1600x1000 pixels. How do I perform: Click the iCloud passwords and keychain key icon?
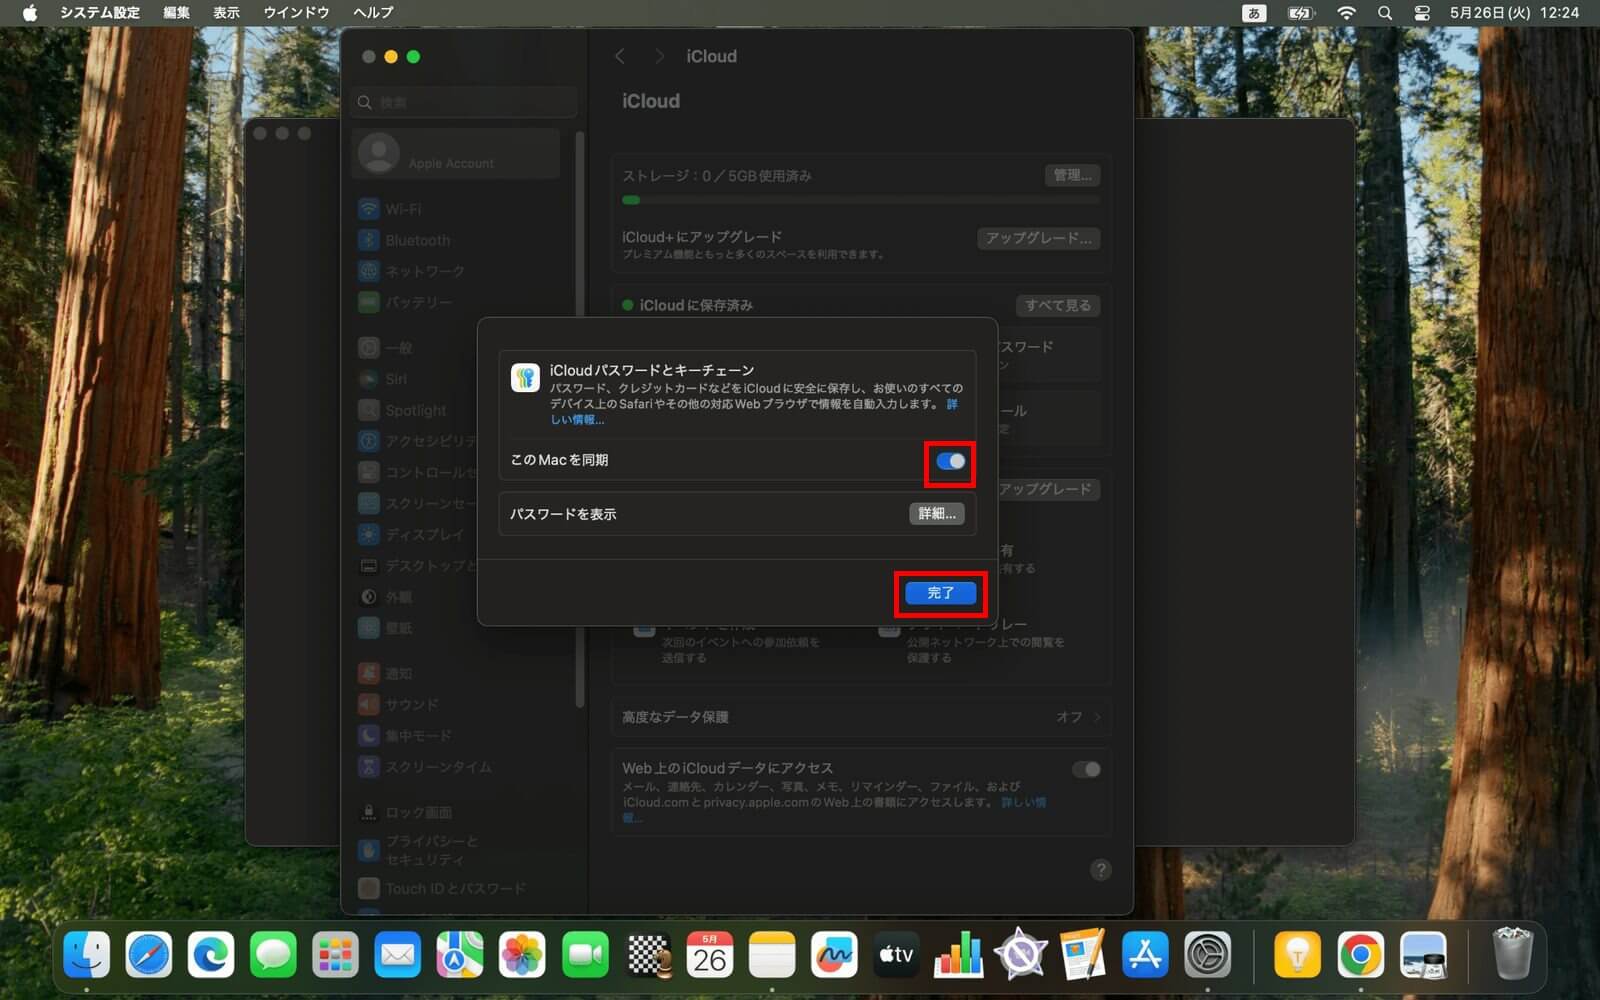click(x=525, y=378)
